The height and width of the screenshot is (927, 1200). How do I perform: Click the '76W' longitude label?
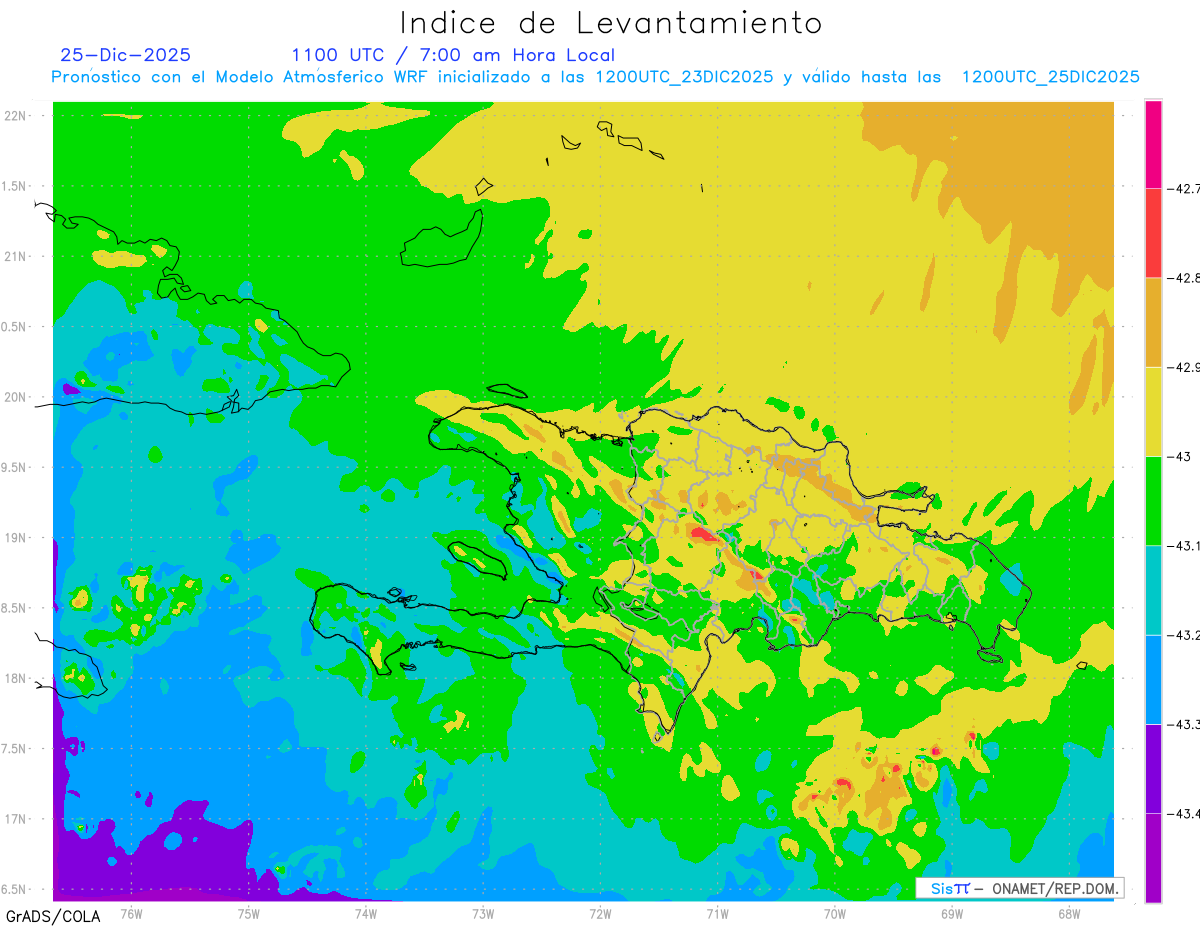coord(131,914)
